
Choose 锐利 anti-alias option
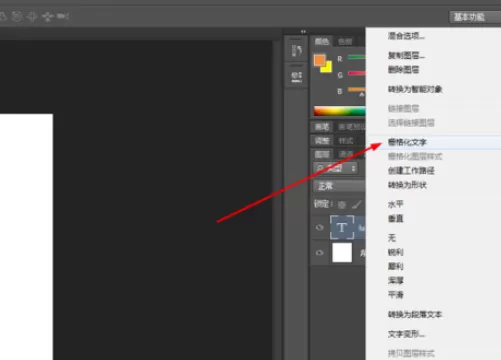pos(396,252)
